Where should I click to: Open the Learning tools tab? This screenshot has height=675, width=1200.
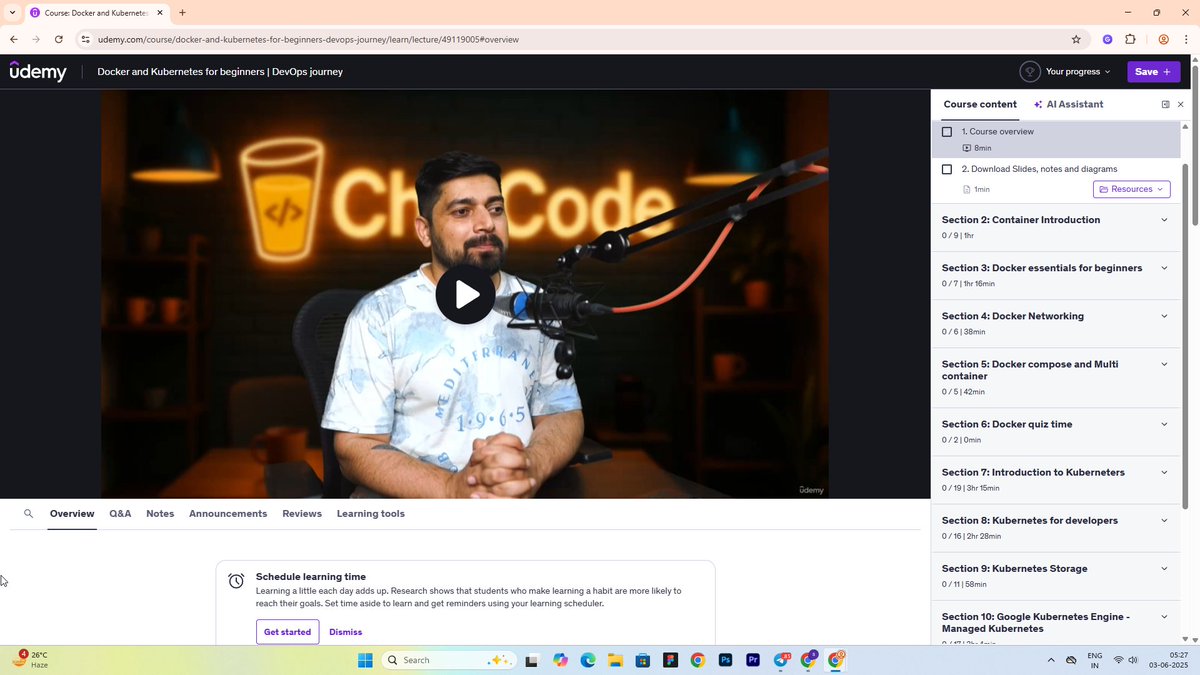(371, 514)
